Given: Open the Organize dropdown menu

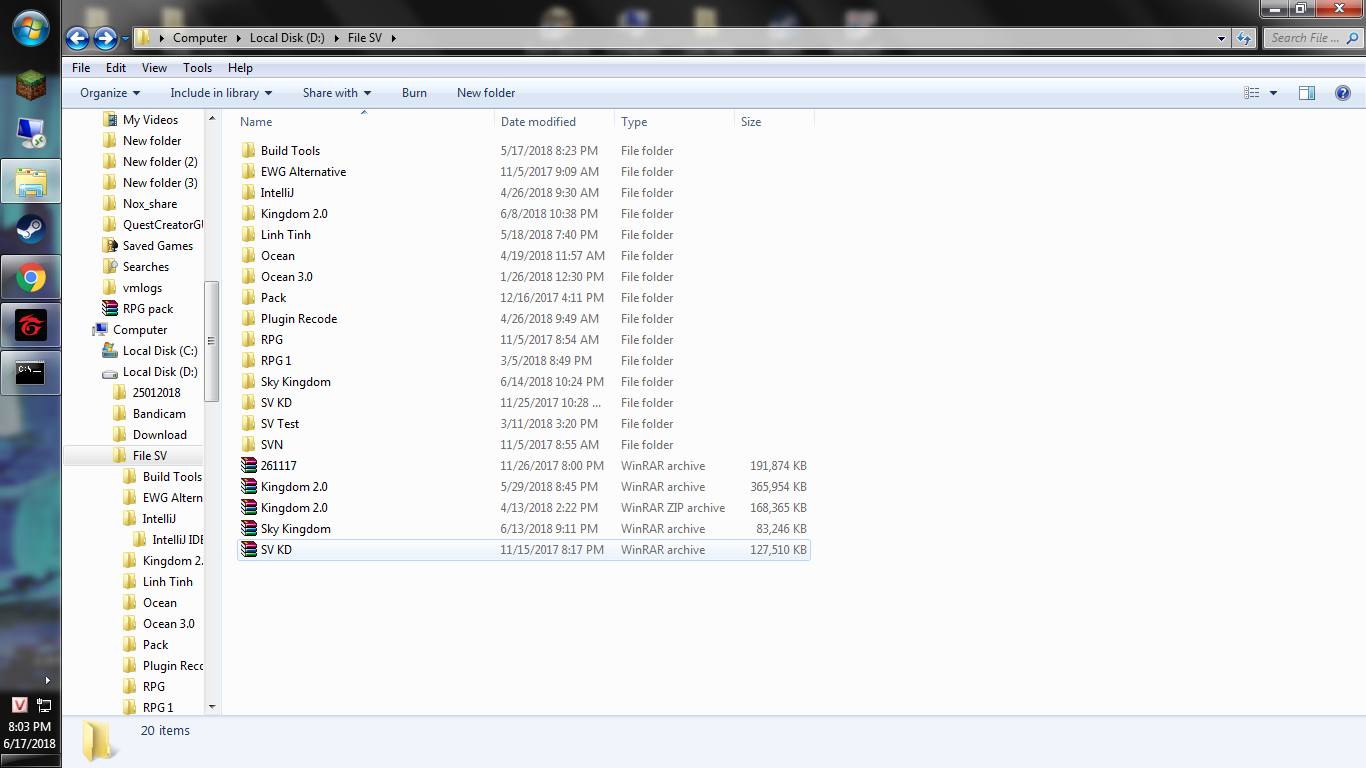Looking at the screenshot, I should [110, 93].
